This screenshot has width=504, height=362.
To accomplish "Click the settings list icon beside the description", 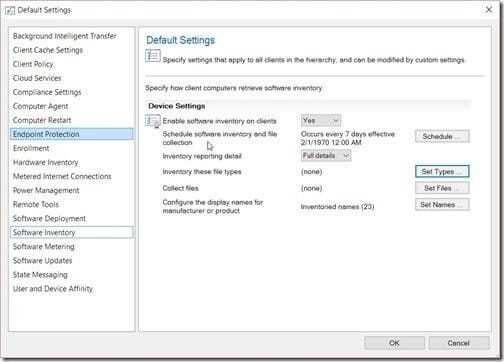I will click(x=153, y=56).
